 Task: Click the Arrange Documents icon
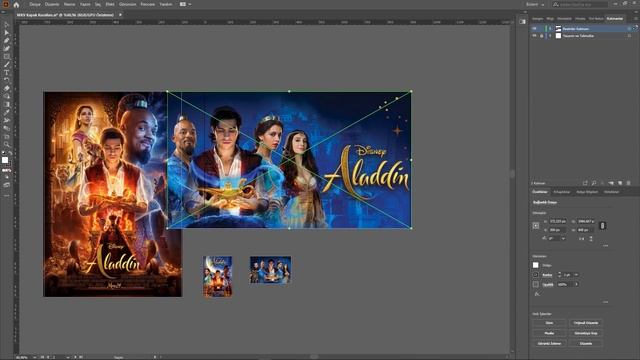183,4
